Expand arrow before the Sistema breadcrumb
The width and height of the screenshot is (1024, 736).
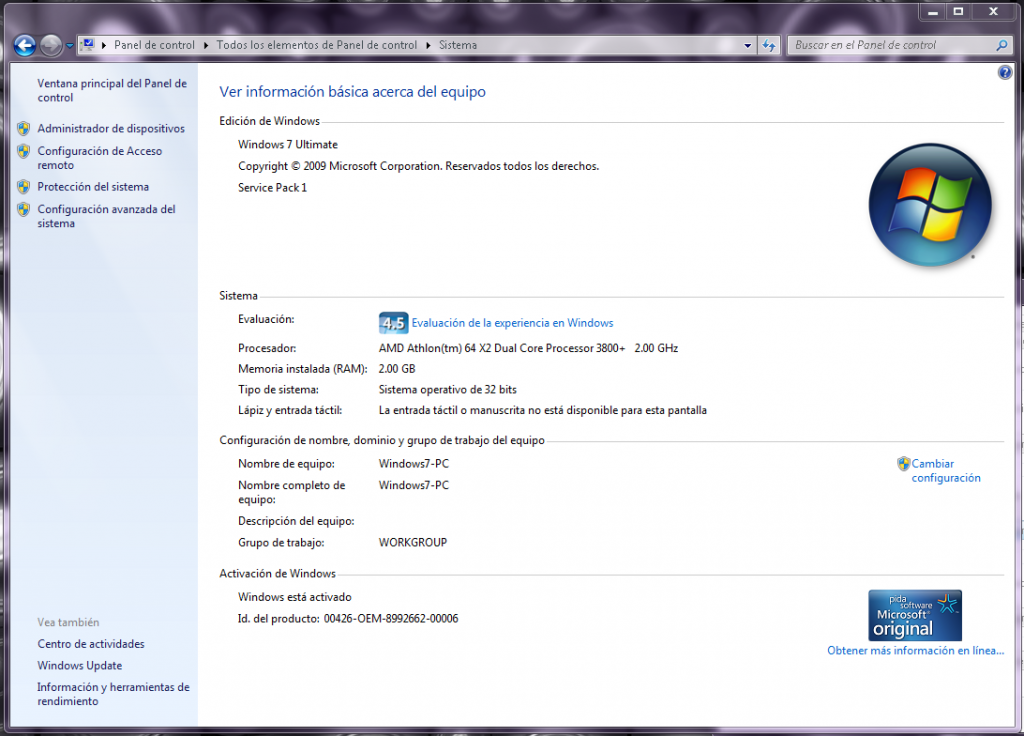point(428,45)
